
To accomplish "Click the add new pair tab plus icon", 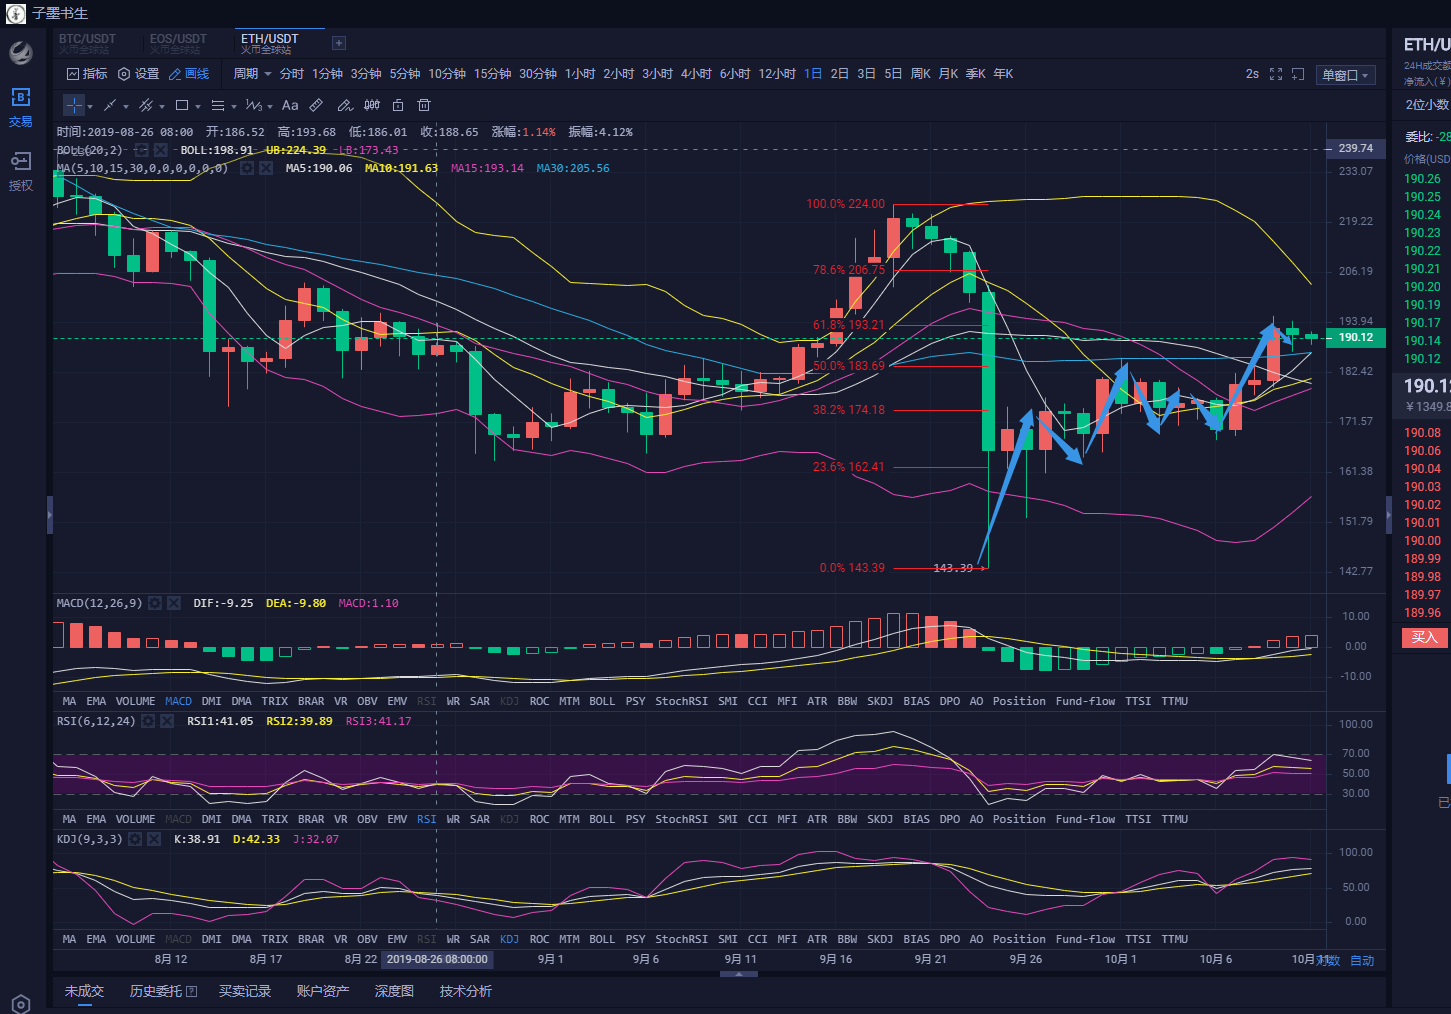I will (339, 43).
